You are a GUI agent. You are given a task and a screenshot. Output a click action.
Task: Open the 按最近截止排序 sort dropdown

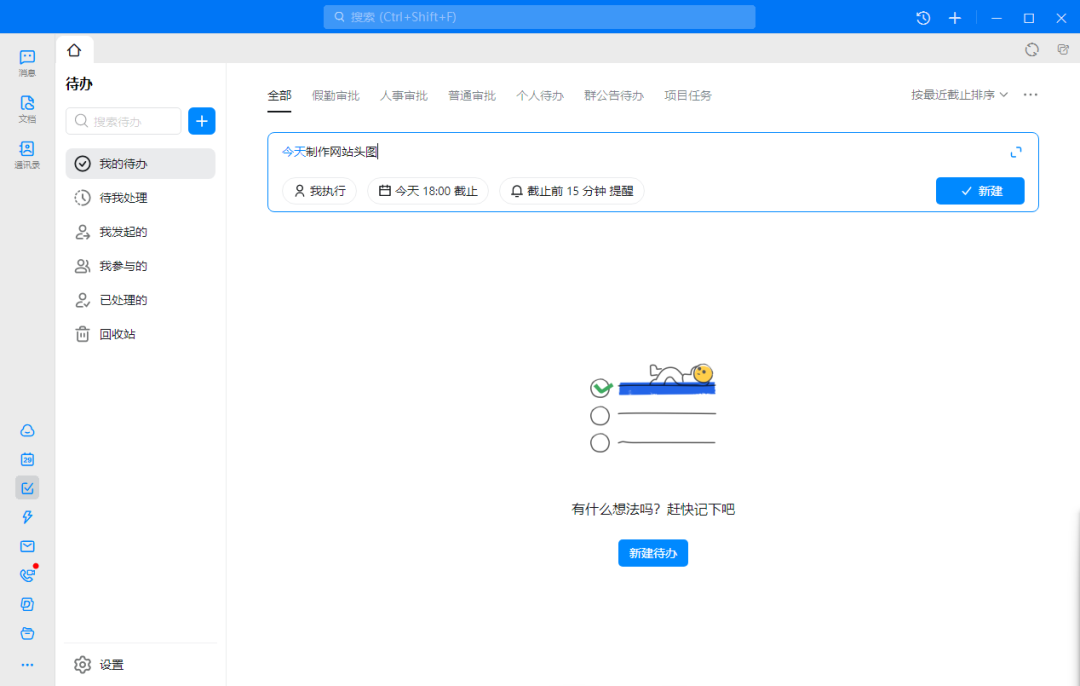[x=959, y=95]
